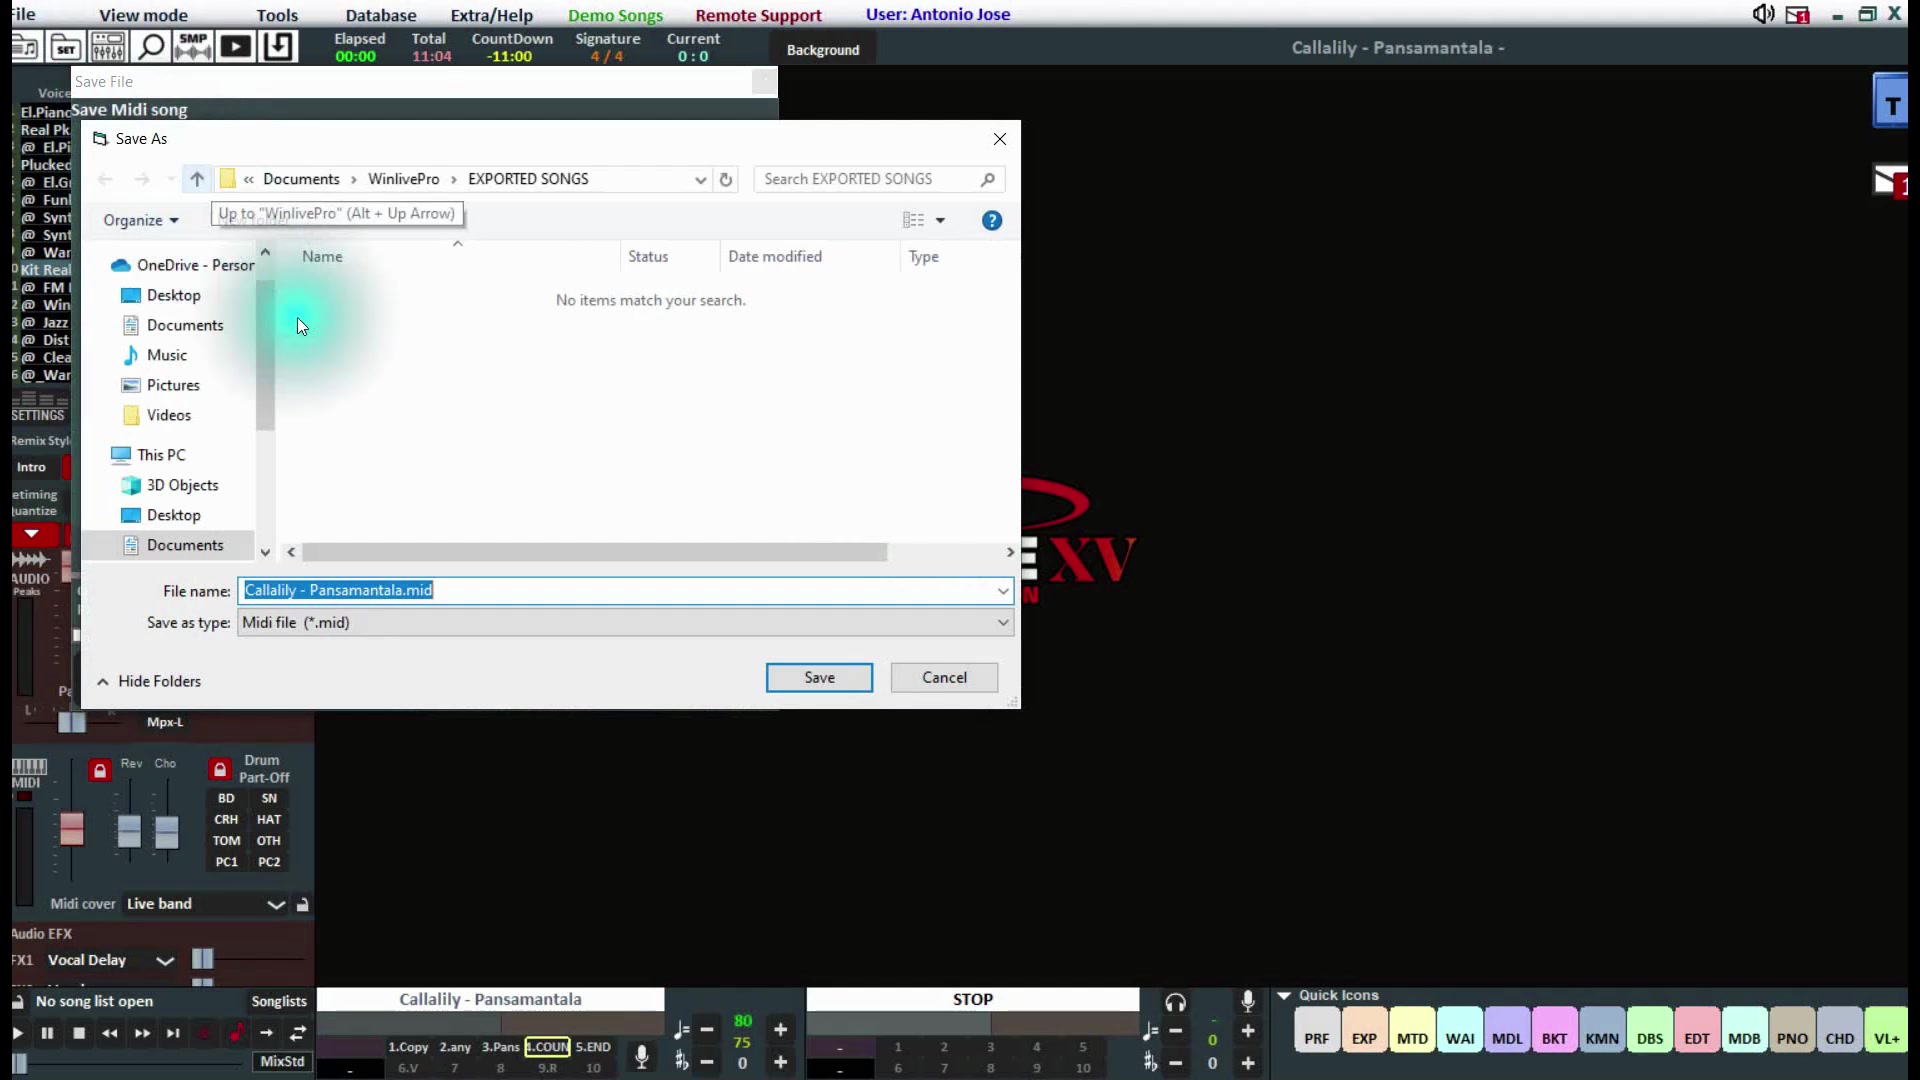Expand the FX1 Vocal Delay dropdown
The image size is (1920, 1080).
[165, 961]
